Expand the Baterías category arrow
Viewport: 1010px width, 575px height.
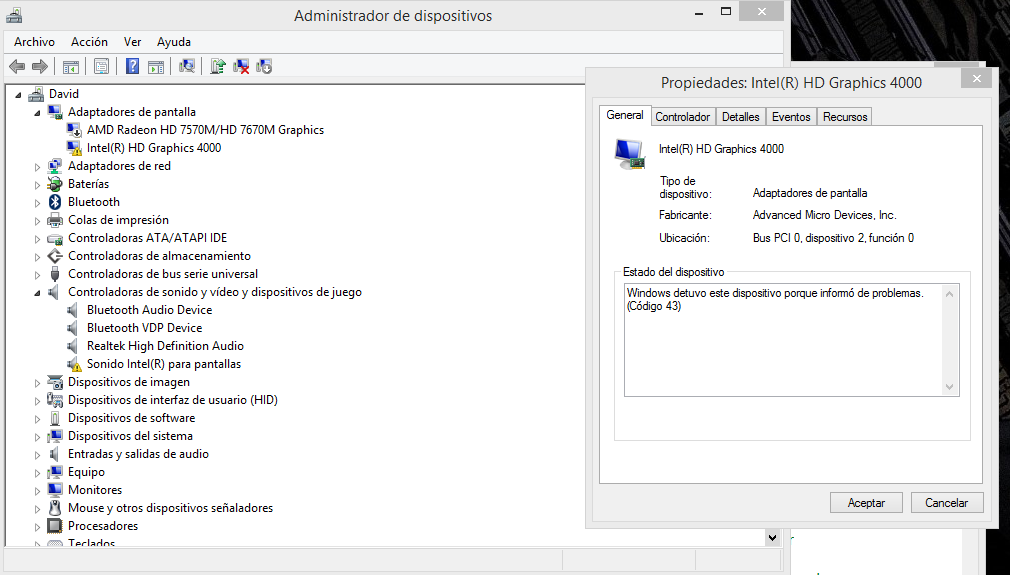(x=37, y=185)
